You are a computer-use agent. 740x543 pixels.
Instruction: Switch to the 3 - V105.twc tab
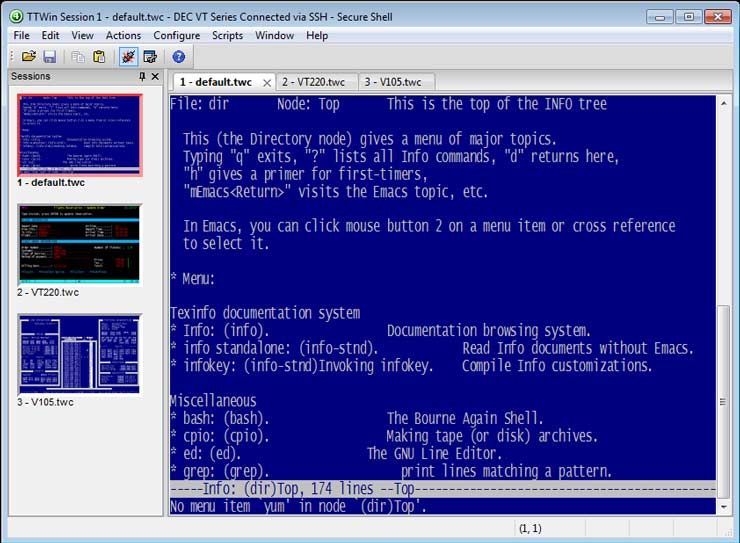tap(392, 82)
